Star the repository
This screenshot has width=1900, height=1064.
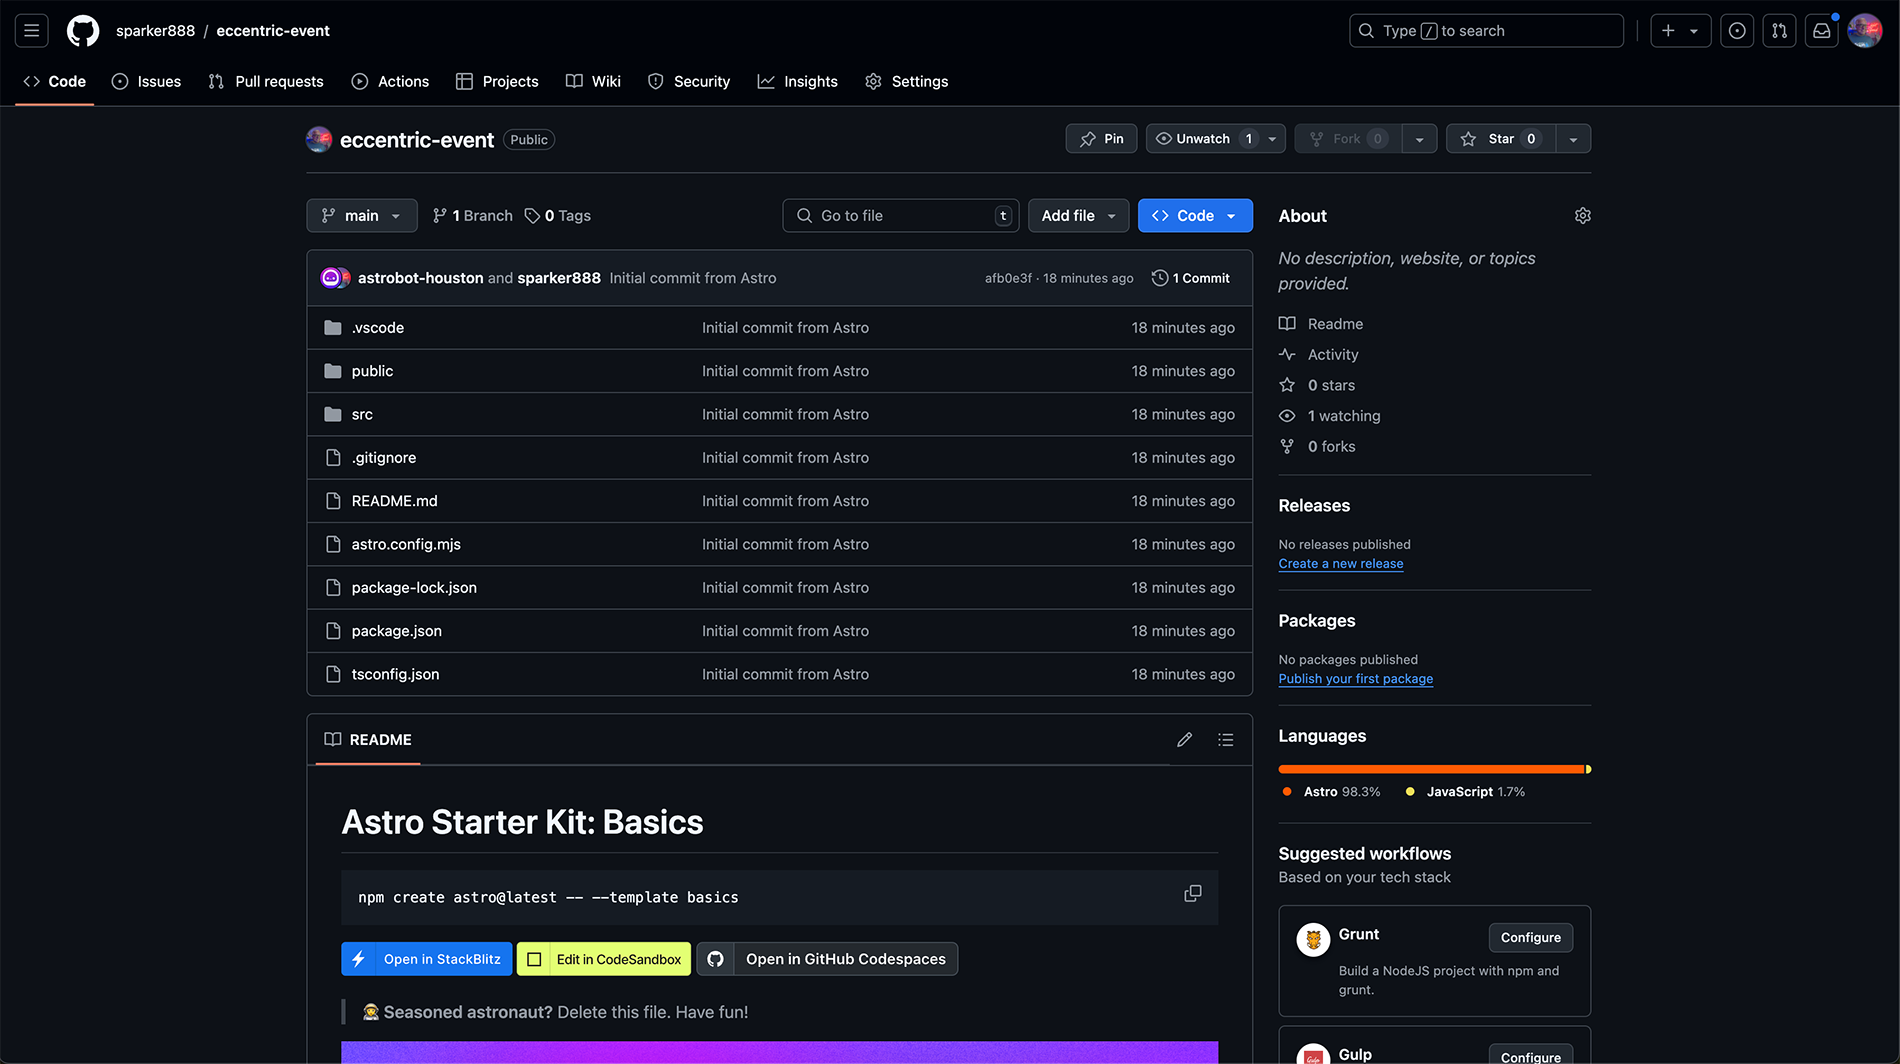click(x=1499, y=138)
